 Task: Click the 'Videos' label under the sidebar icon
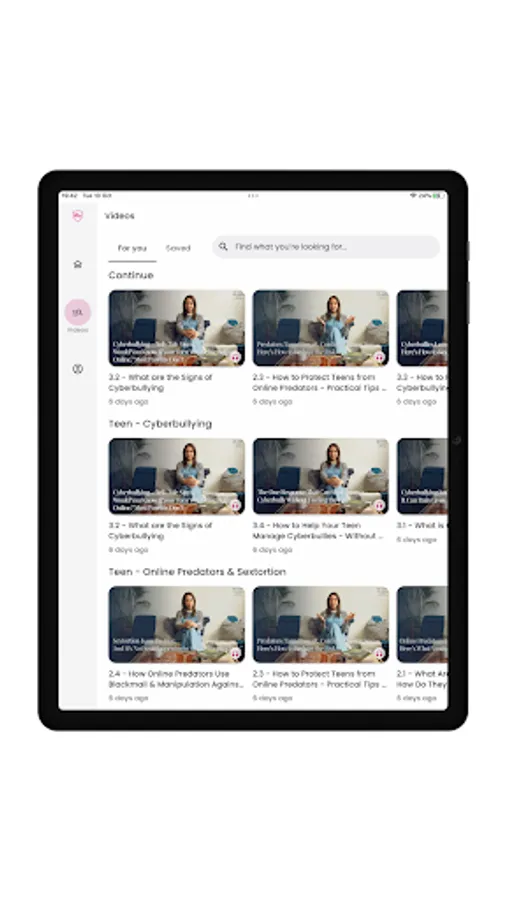coord(77,331)
